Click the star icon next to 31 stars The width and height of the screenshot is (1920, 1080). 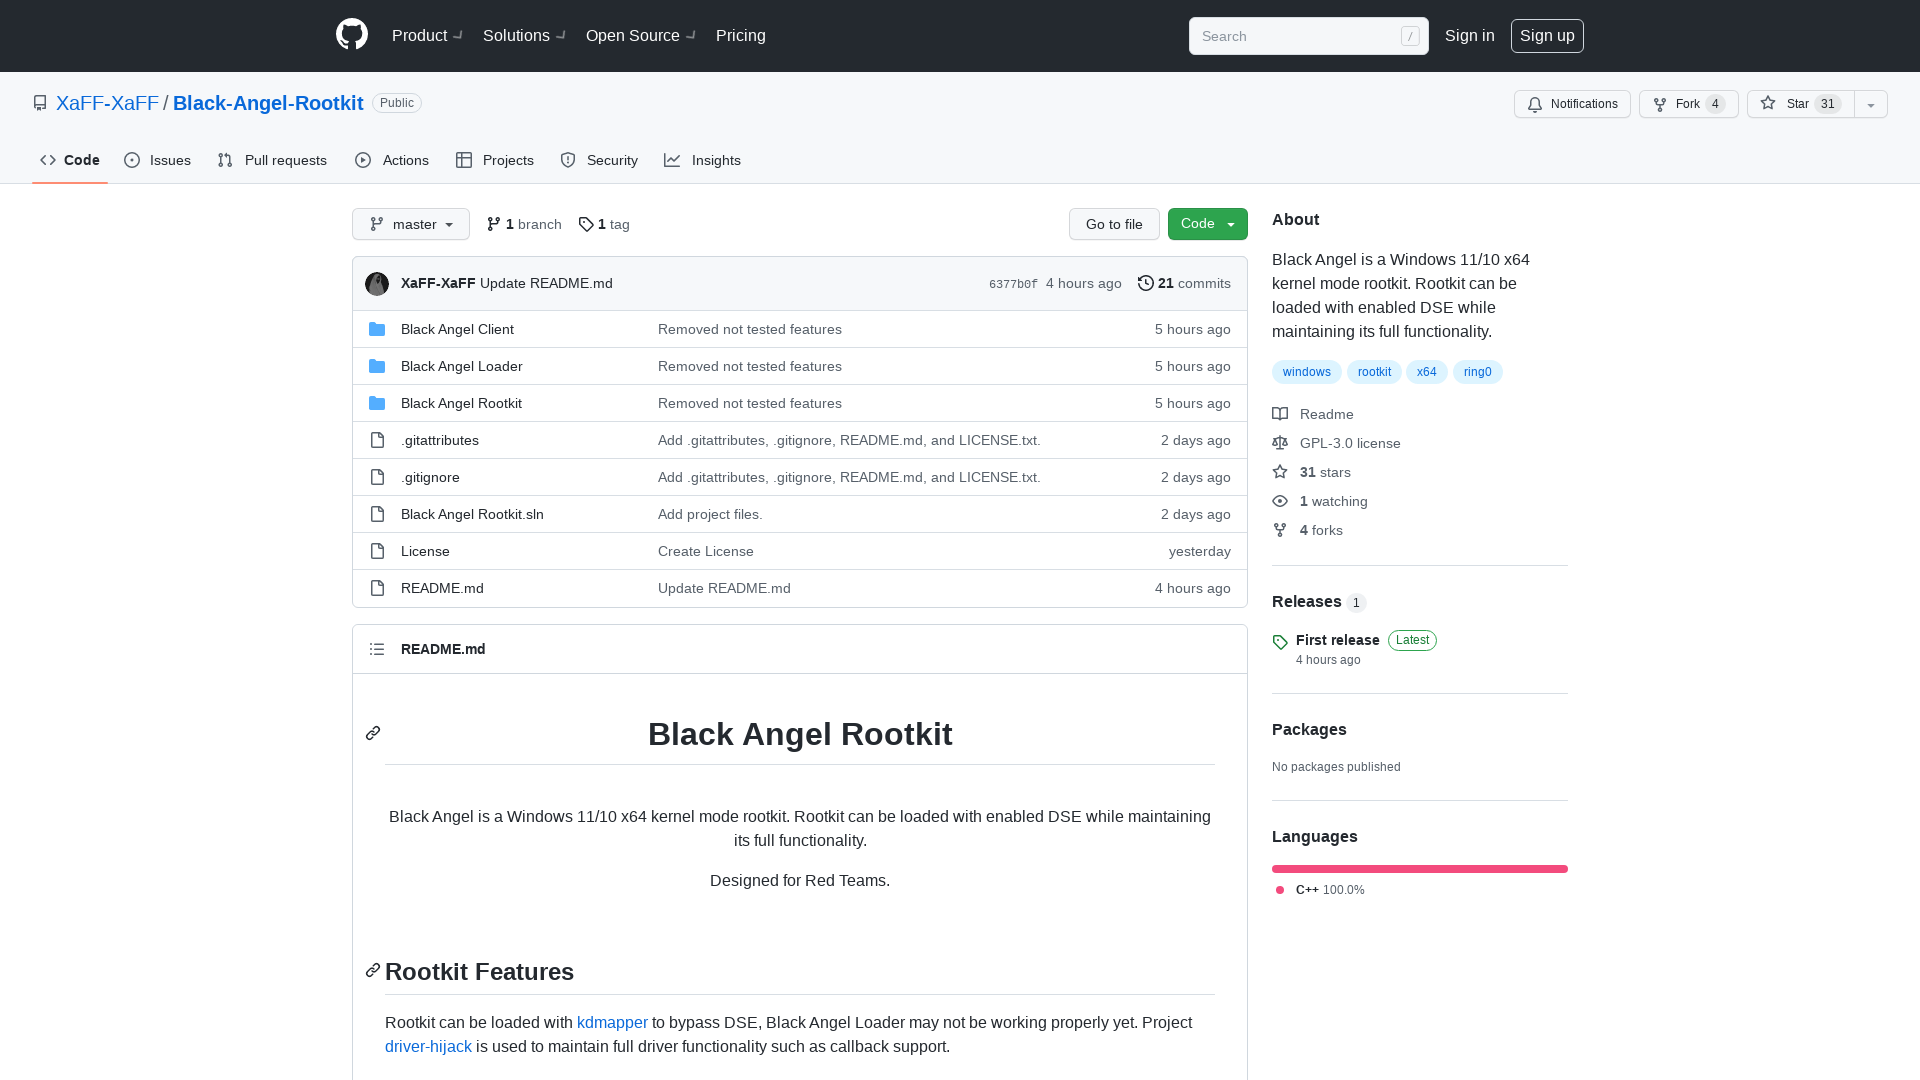(x=1280, y=472)
